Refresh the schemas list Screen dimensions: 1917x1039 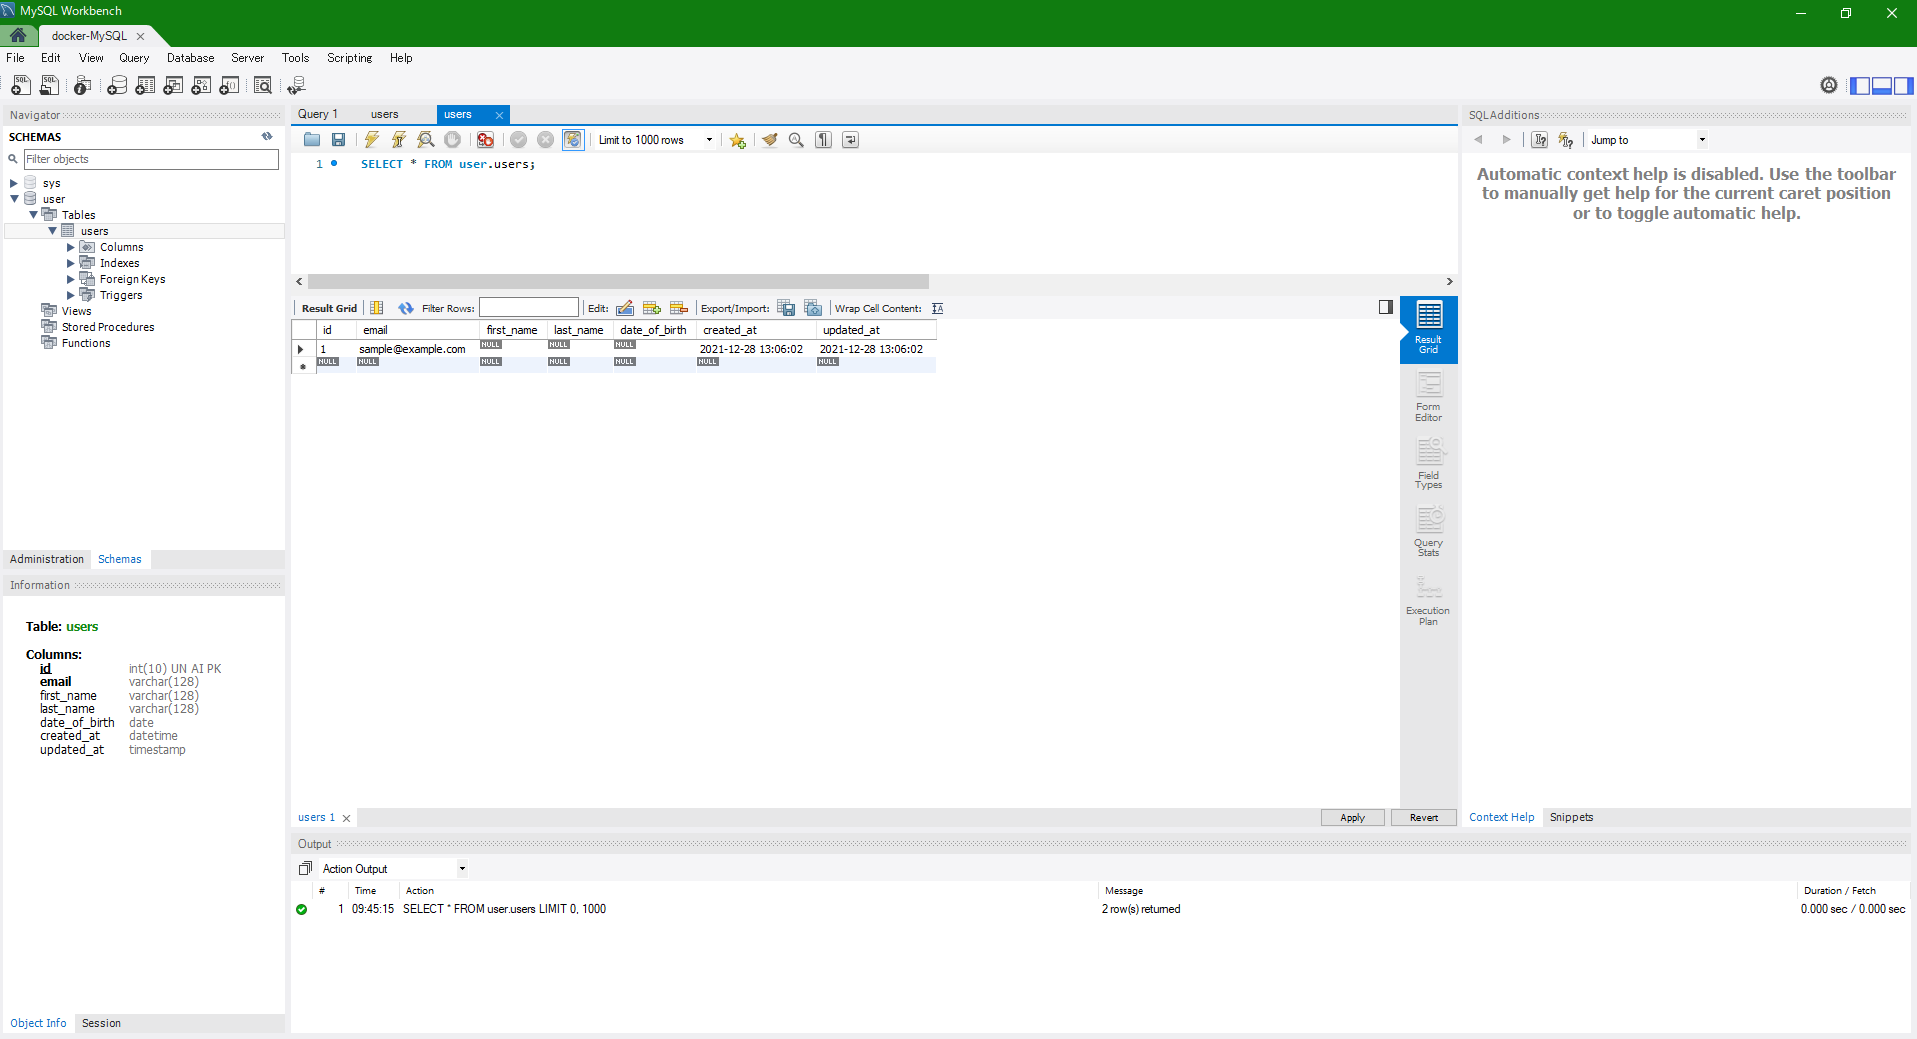267,136
